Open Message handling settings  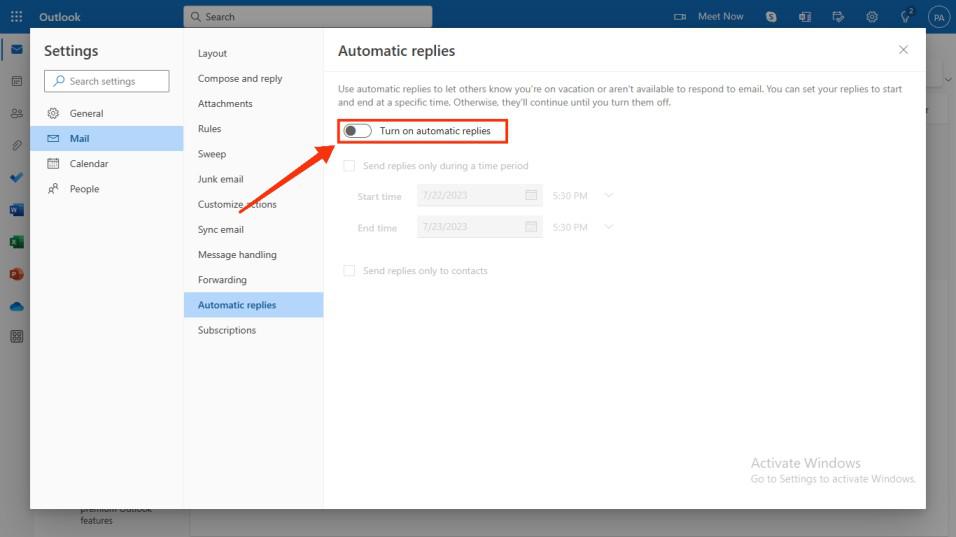254,255
